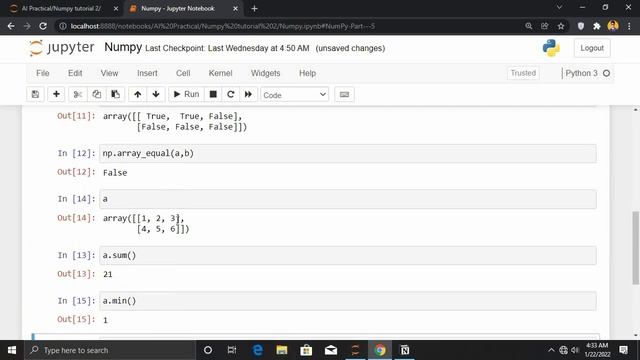Go forward in browser history
Screen dimensions: 640x360
(27, 26)
